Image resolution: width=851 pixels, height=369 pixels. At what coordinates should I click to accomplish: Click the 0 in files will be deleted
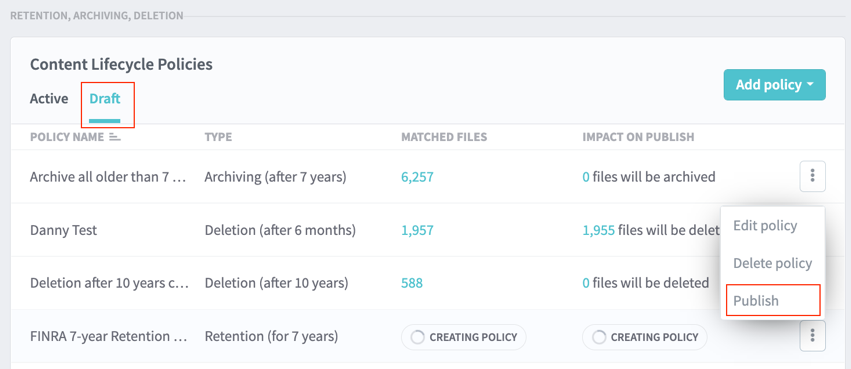pyautogui.click(x=586, y=283)
